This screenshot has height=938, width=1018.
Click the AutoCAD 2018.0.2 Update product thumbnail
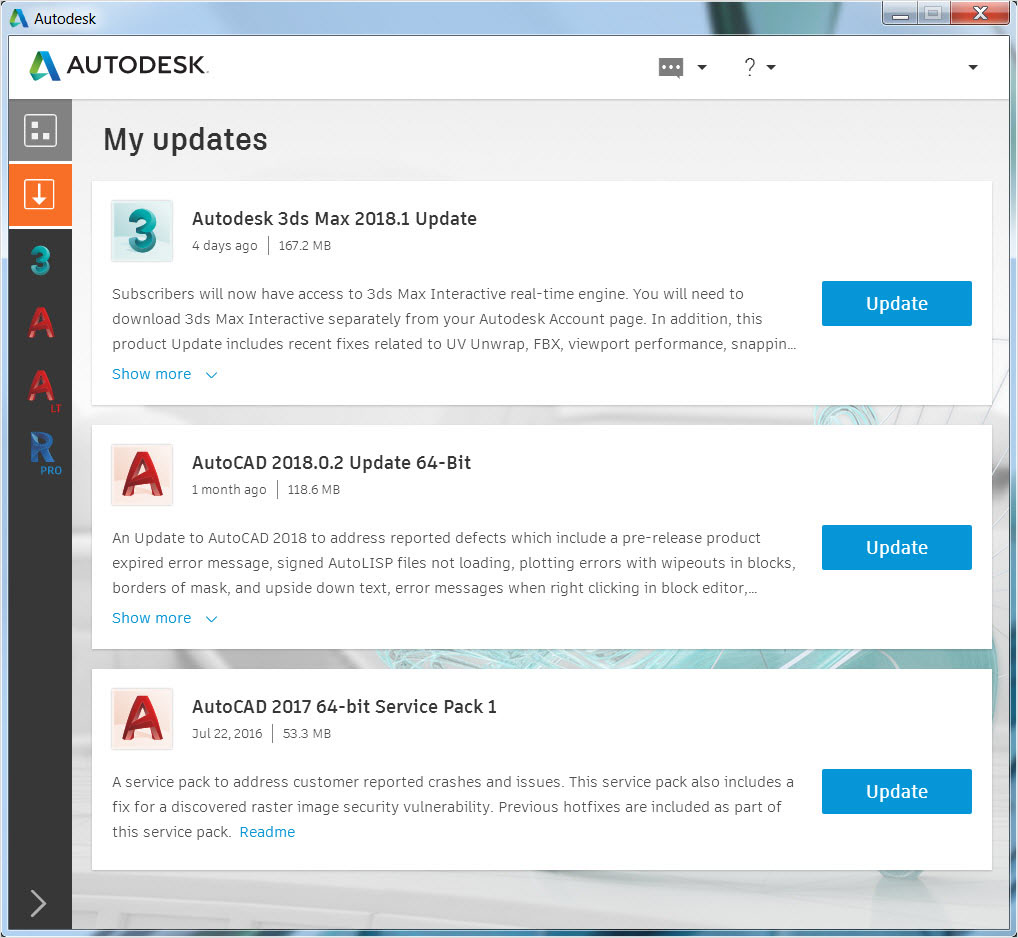142,475
